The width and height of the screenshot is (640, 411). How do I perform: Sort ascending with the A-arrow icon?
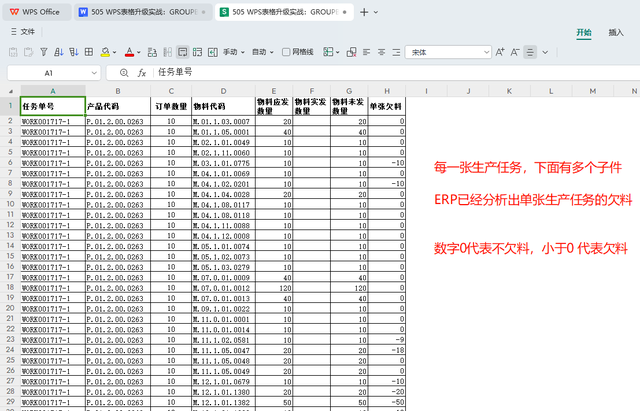coord(59,52)
